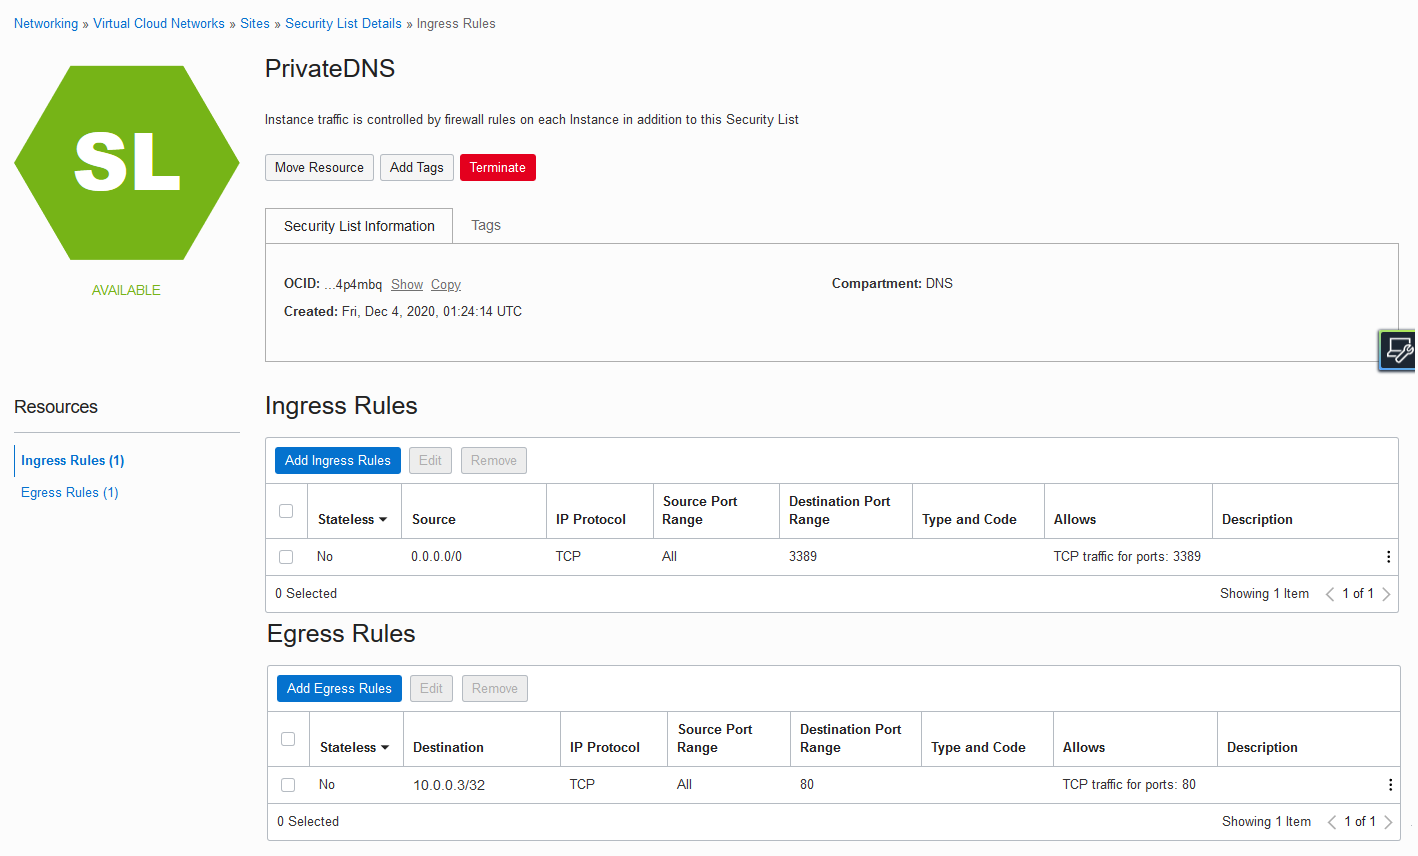
Task: Go to previous page of egress rules
Action: point(1332,822)
